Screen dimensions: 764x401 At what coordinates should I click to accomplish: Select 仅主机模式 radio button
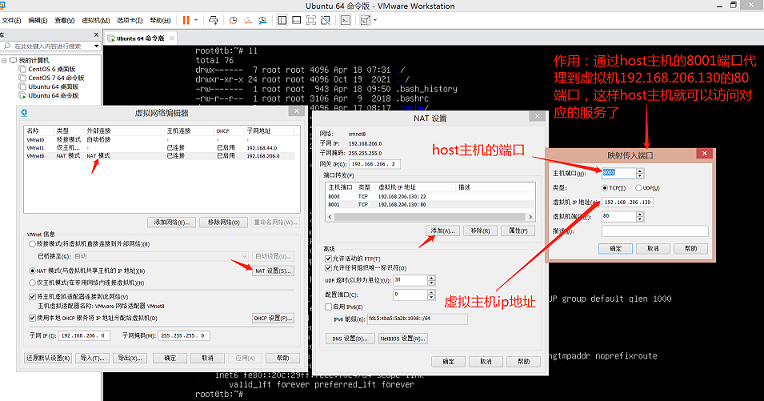coord(30,282)
